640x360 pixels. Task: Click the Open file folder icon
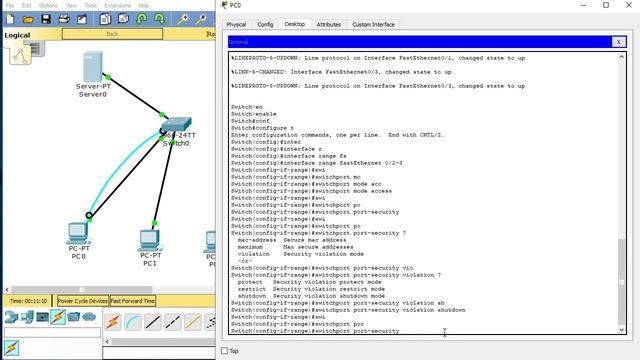click(28, 19)
